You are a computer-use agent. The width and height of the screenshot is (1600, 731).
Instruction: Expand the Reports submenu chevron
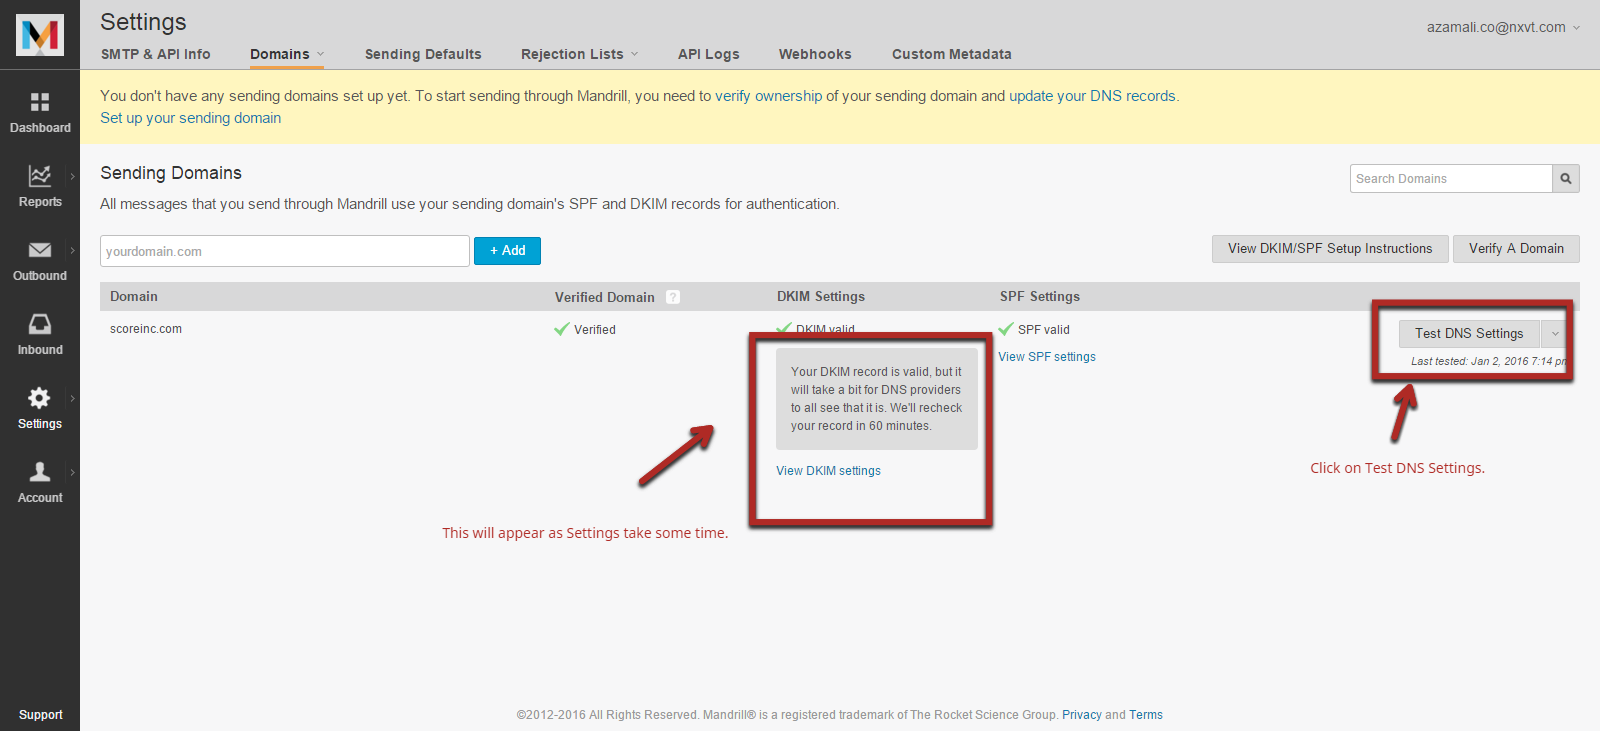tap(72, 176)
